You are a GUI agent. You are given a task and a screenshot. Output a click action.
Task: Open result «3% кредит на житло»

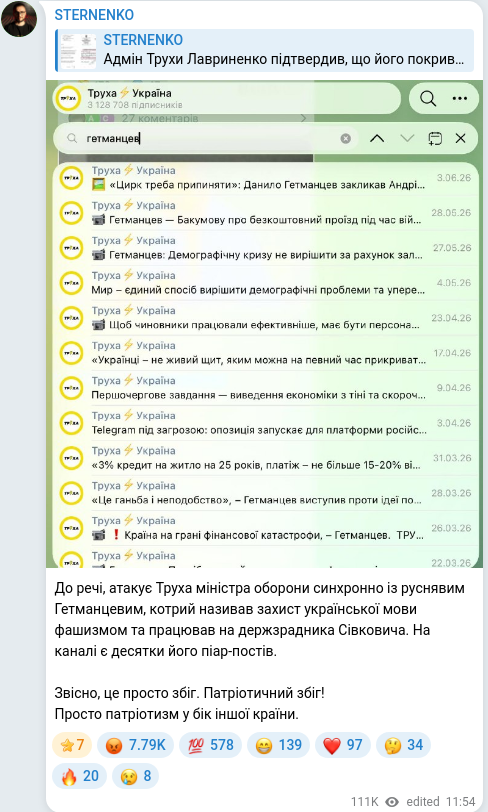click(266, 458)
